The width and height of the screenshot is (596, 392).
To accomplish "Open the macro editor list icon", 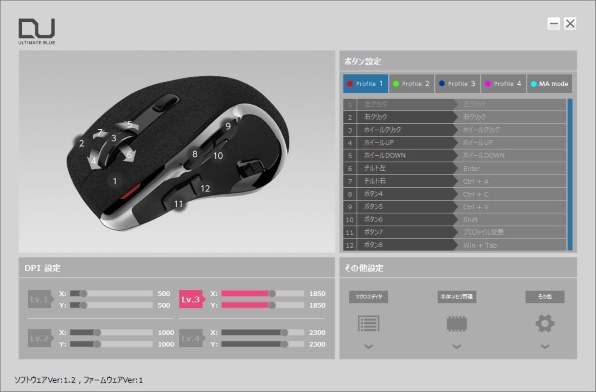I will (x=368, y=324).
